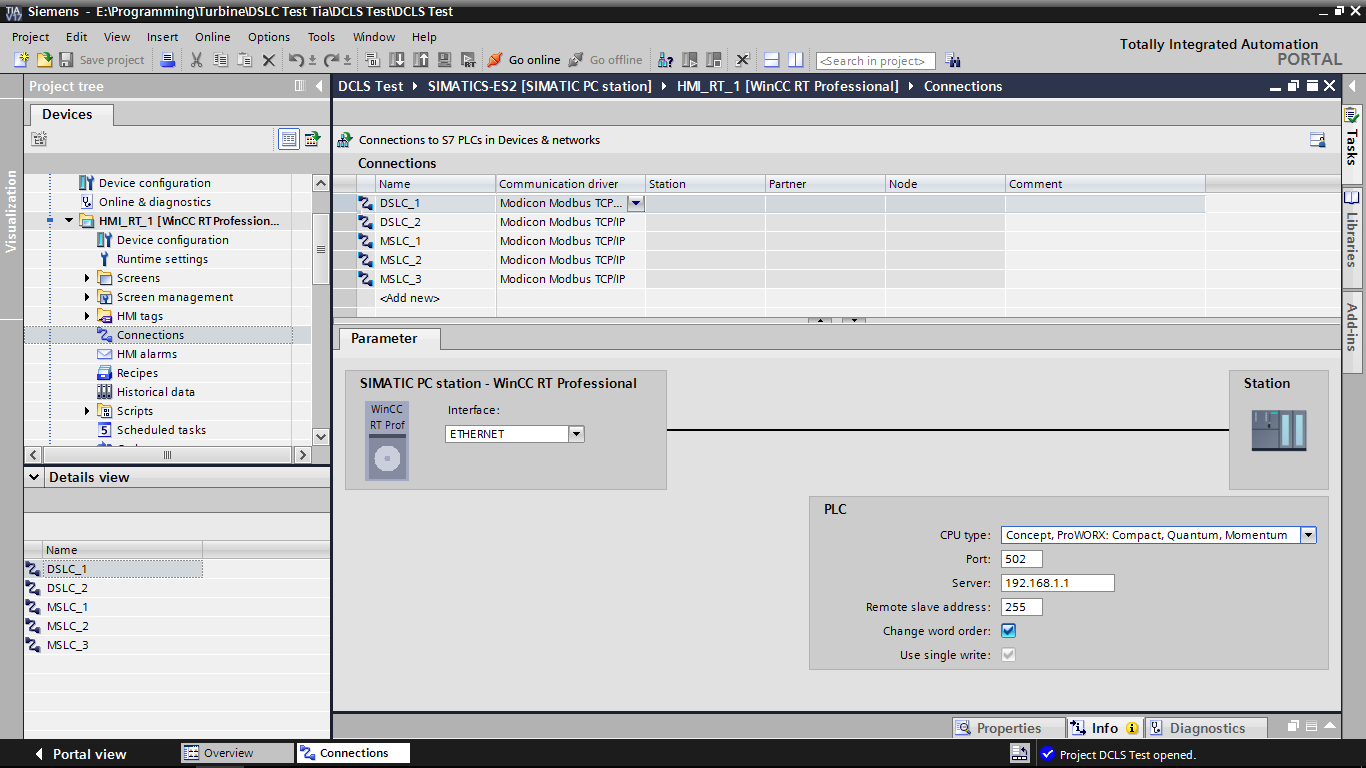Click the editor toolbar icon at far right
Image resolution: width=1366 pixels, height=768 pixels.
tap(1318, 140)
